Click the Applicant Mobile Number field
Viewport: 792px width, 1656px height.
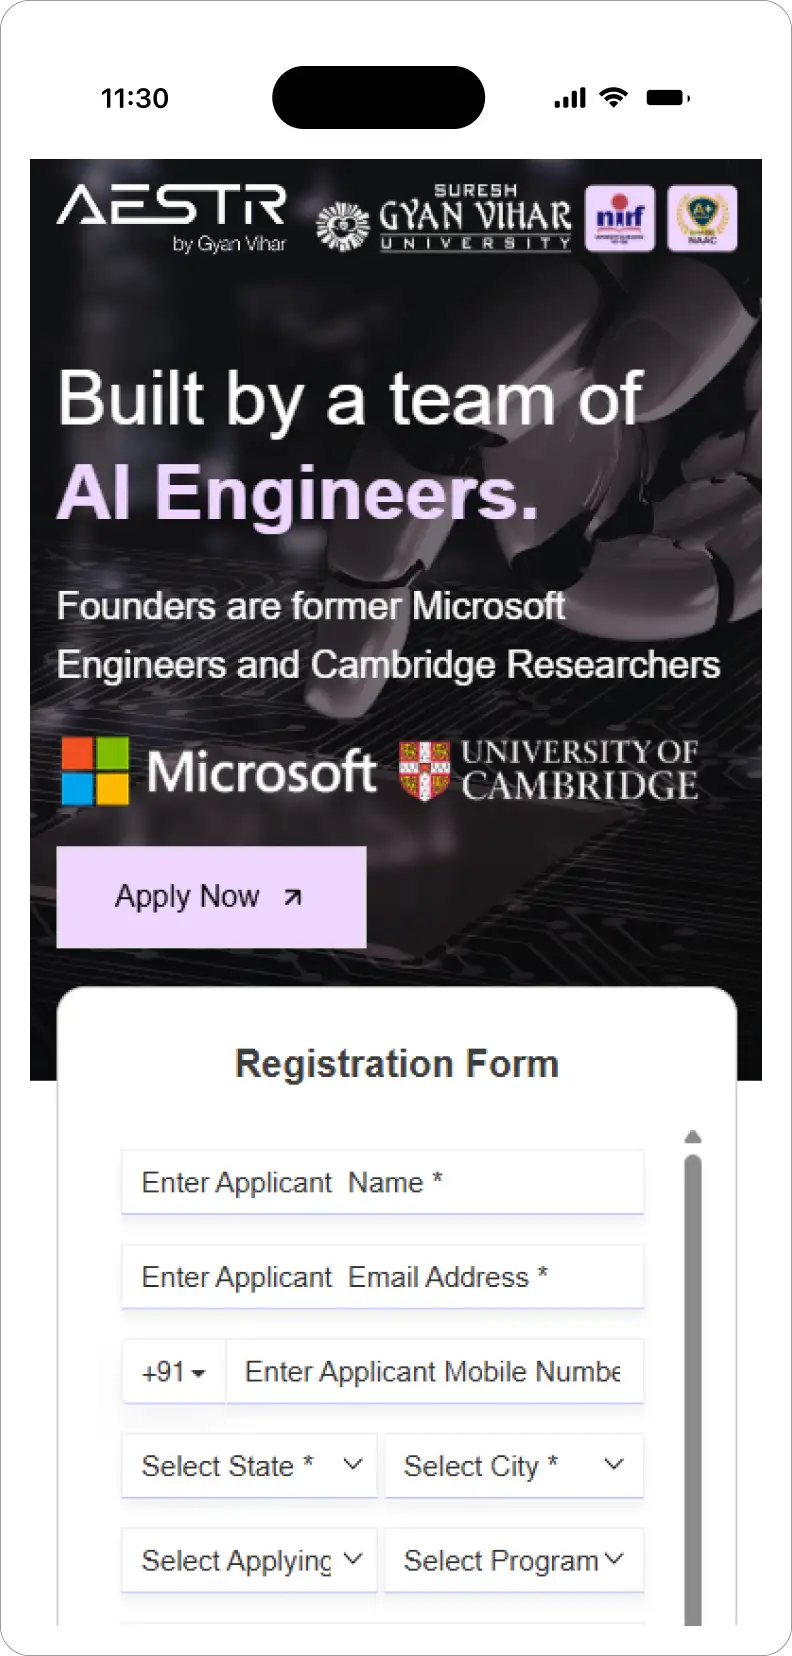[433, 1372]
